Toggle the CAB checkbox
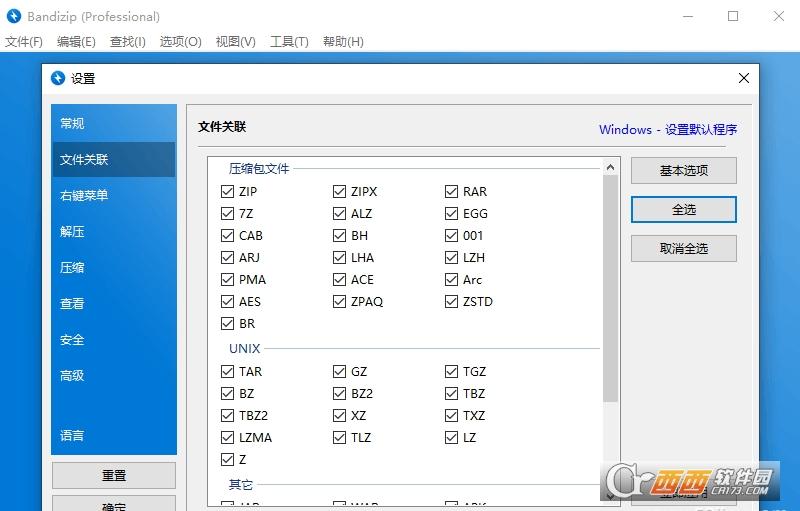 tap(227, 236)
